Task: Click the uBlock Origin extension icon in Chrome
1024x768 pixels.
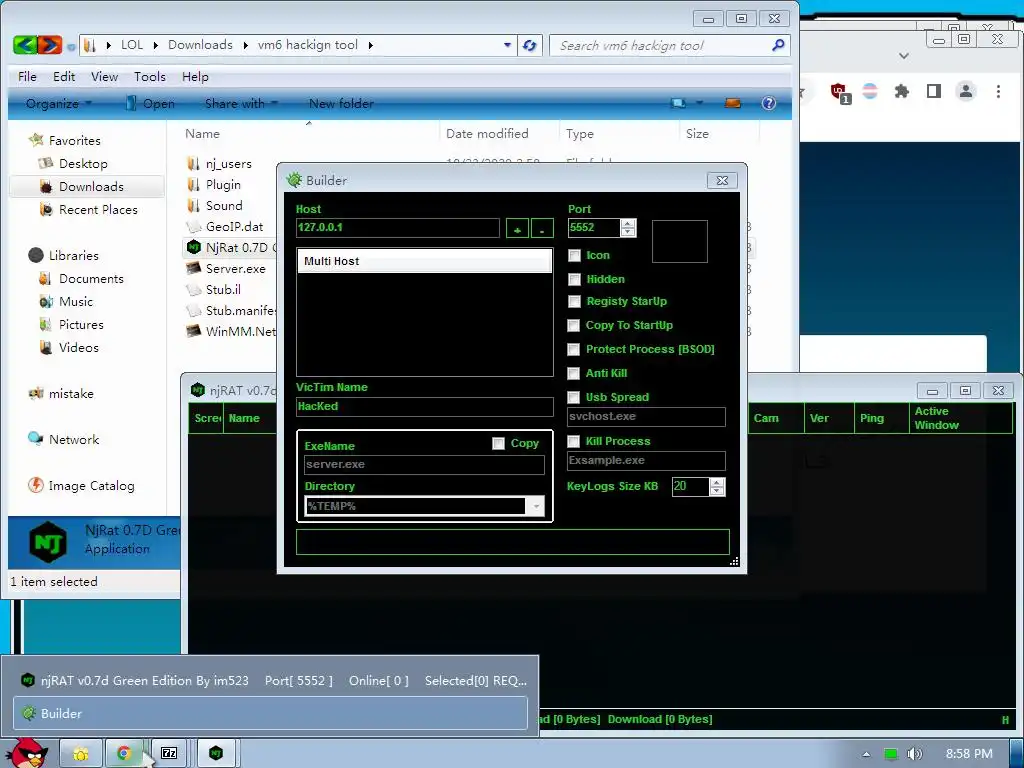Action: [839, 92]
